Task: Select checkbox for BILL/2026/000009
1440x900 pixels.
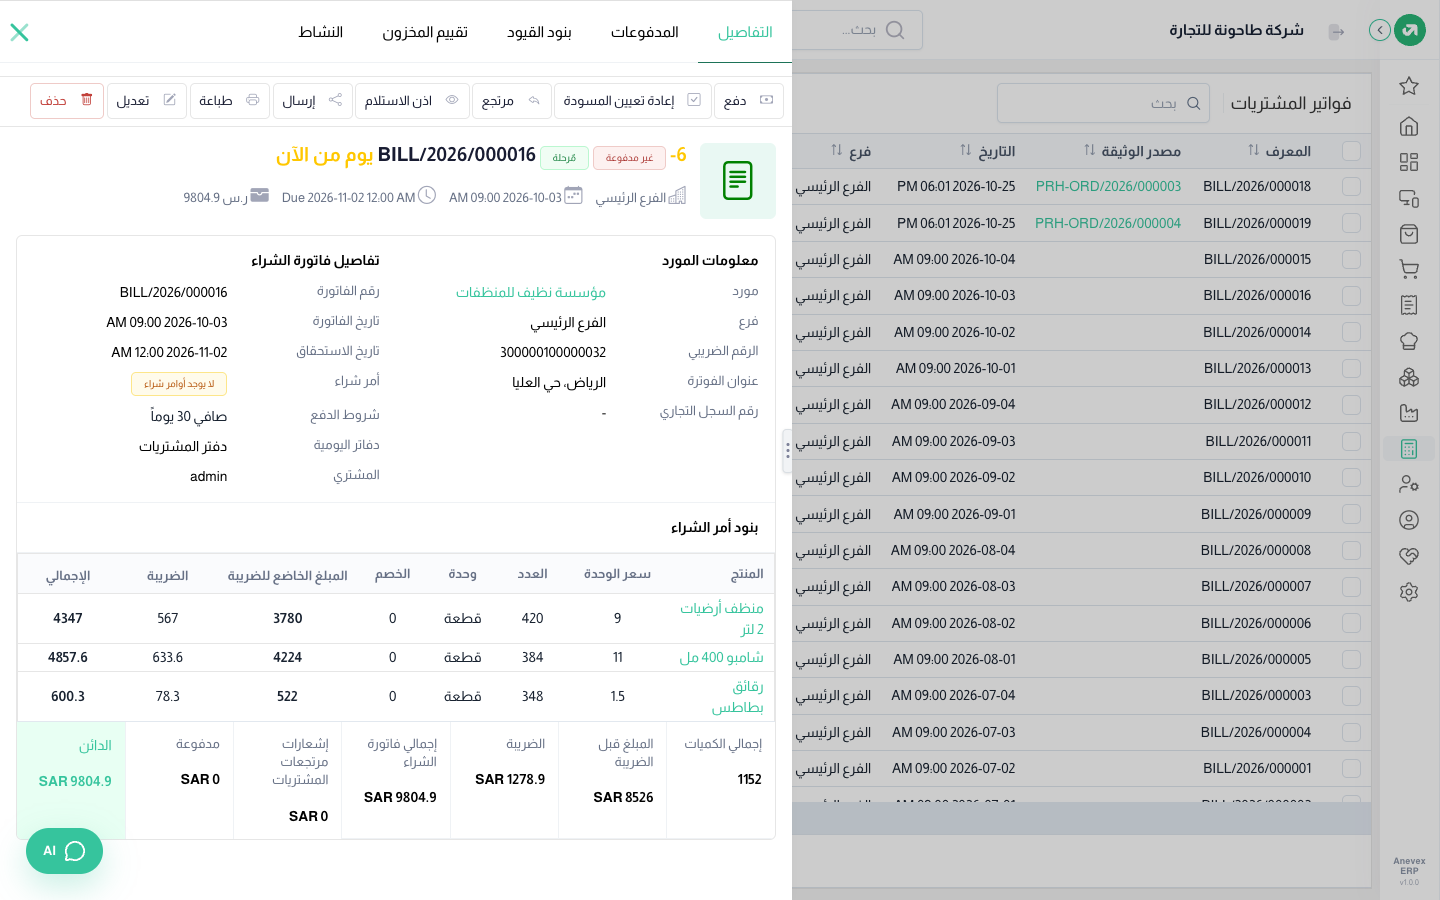Action: pyautogui.click(x=1352, y=514)
